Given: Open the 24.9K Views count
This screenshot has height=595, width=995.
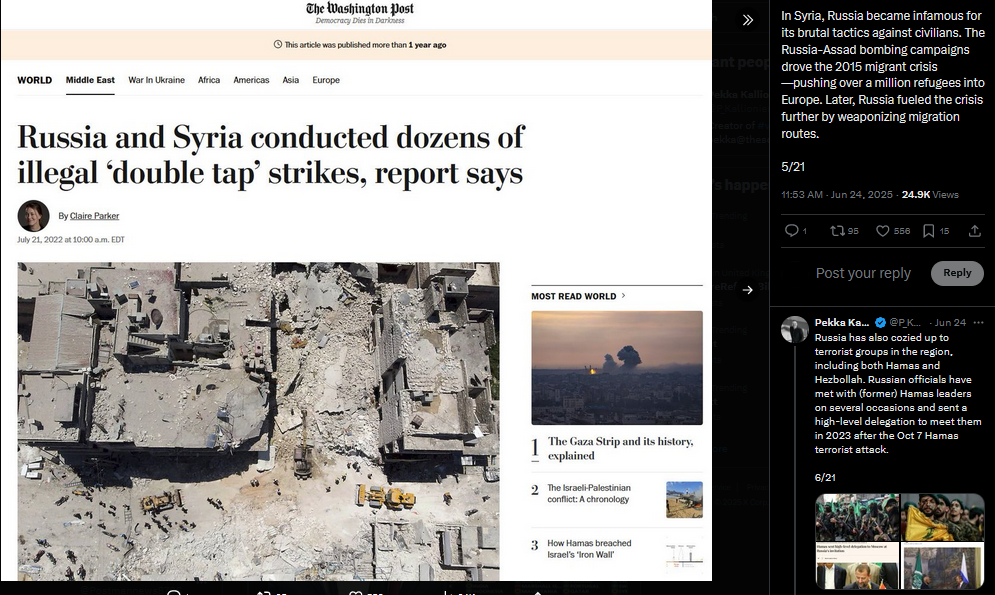Looking at the screenshot, I should [x=930, y=195].
